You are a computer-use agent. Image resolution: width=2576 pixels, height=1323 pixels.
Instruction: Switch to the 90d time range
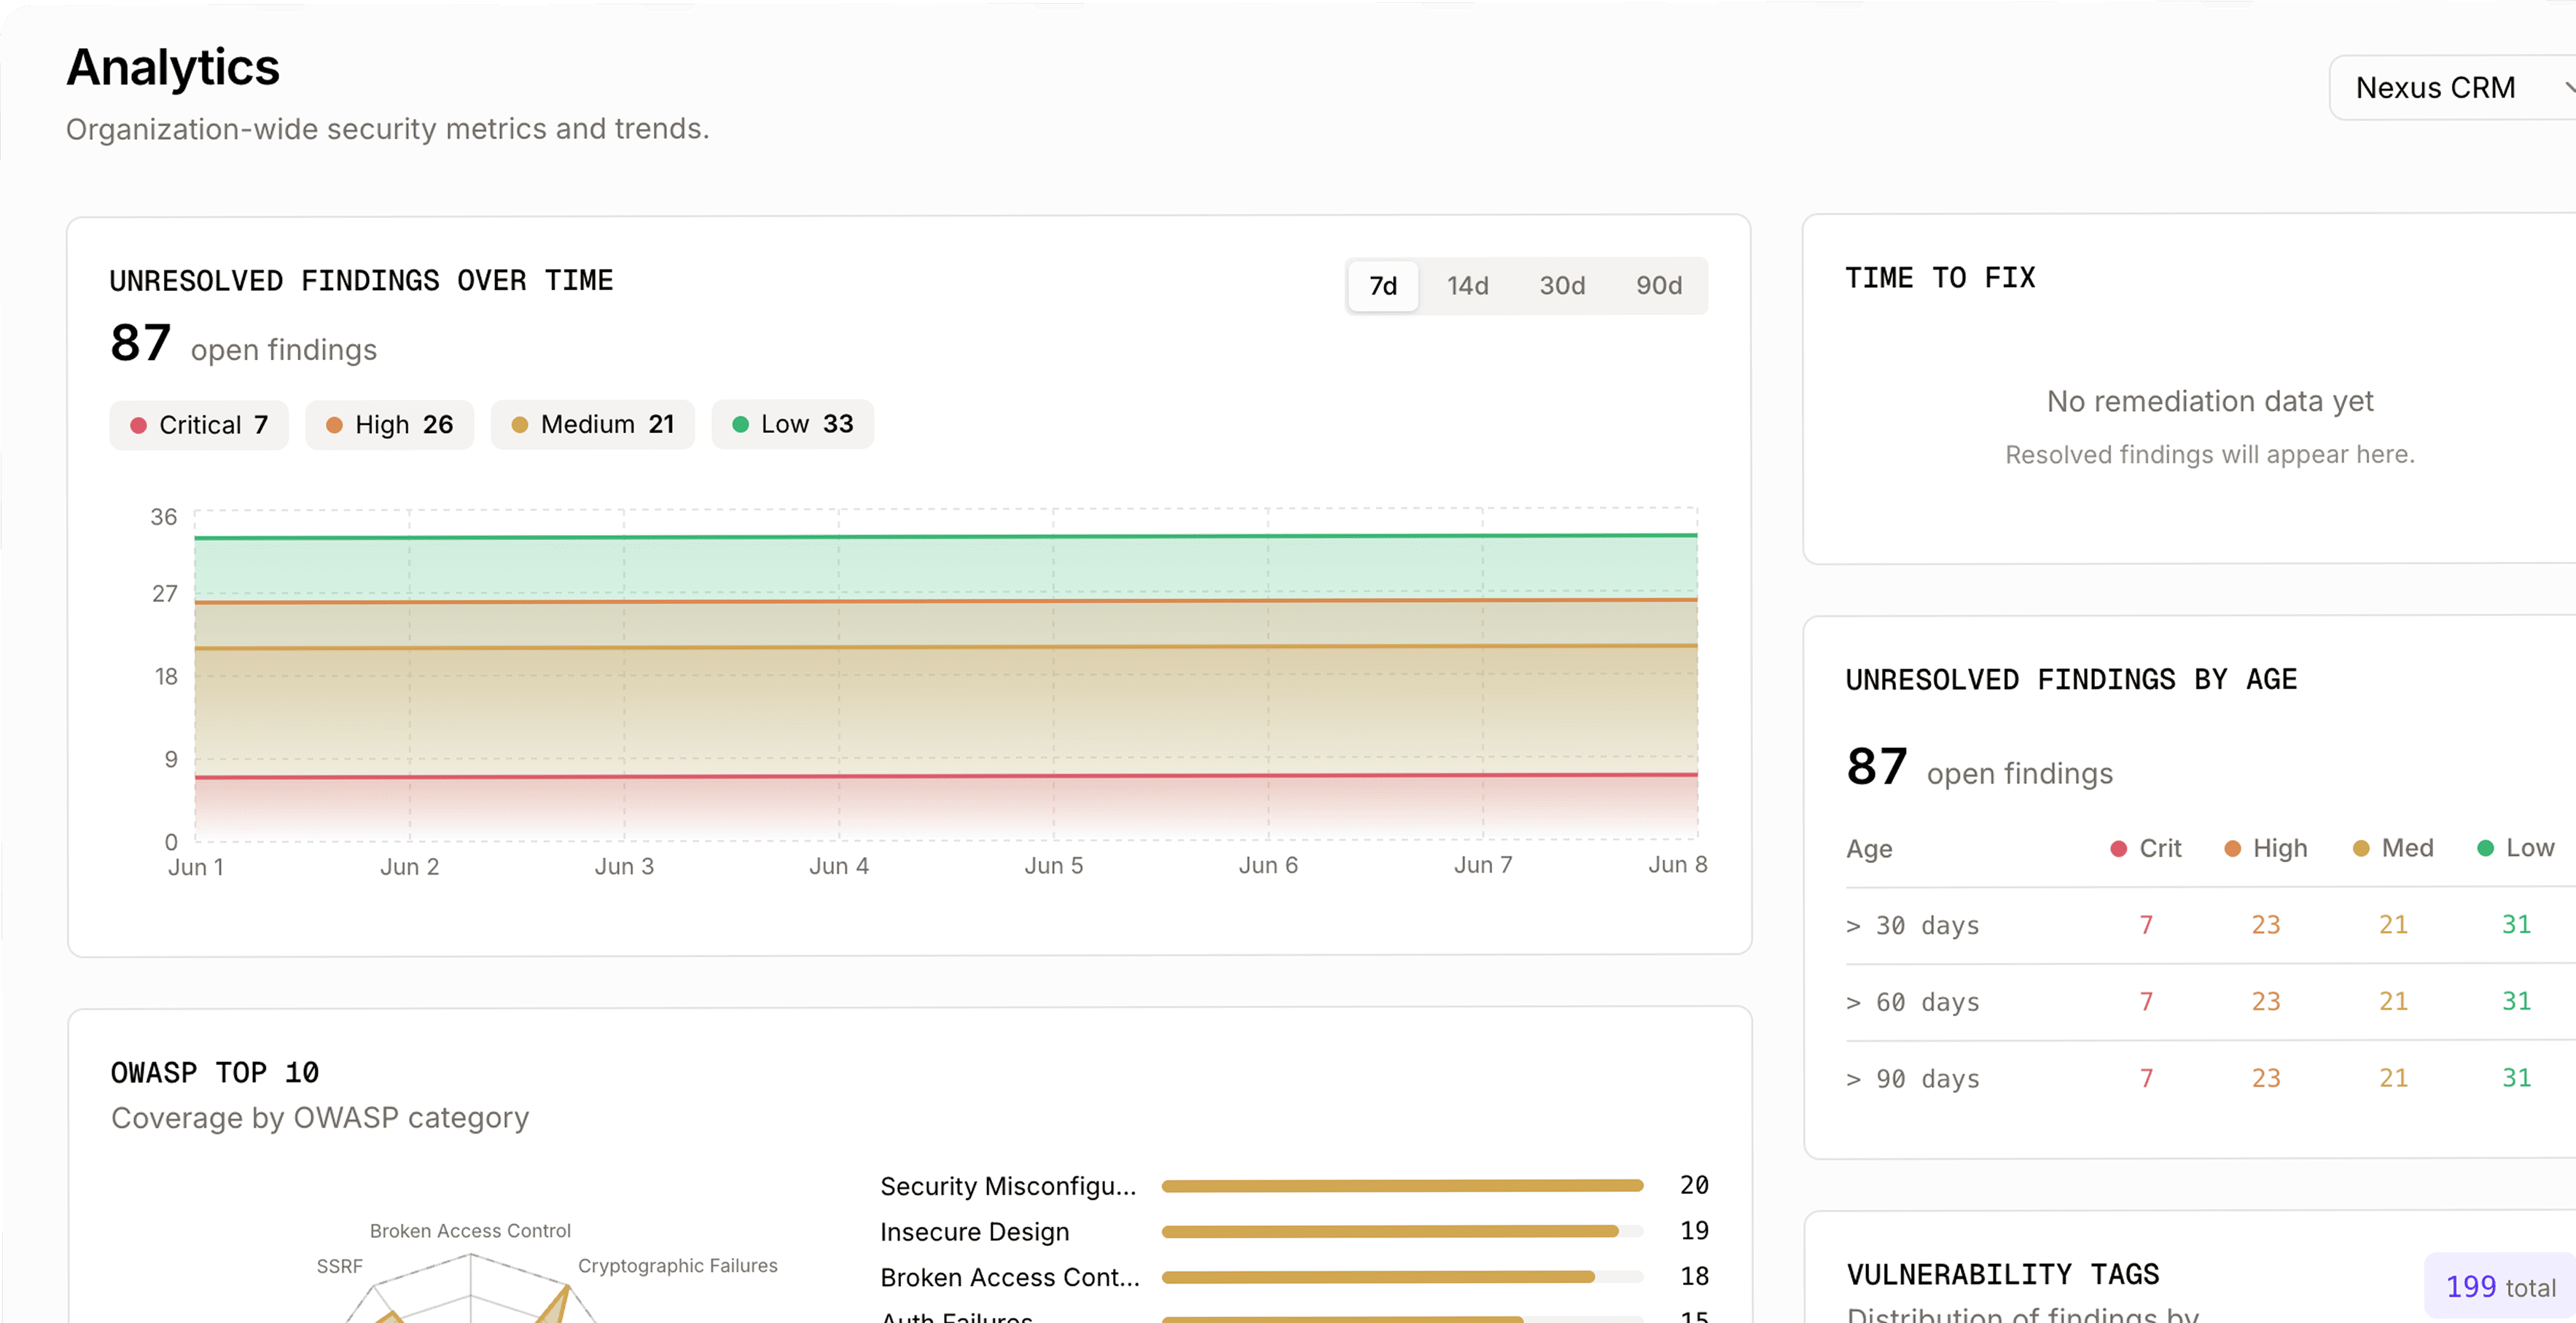coord(1658,286)
